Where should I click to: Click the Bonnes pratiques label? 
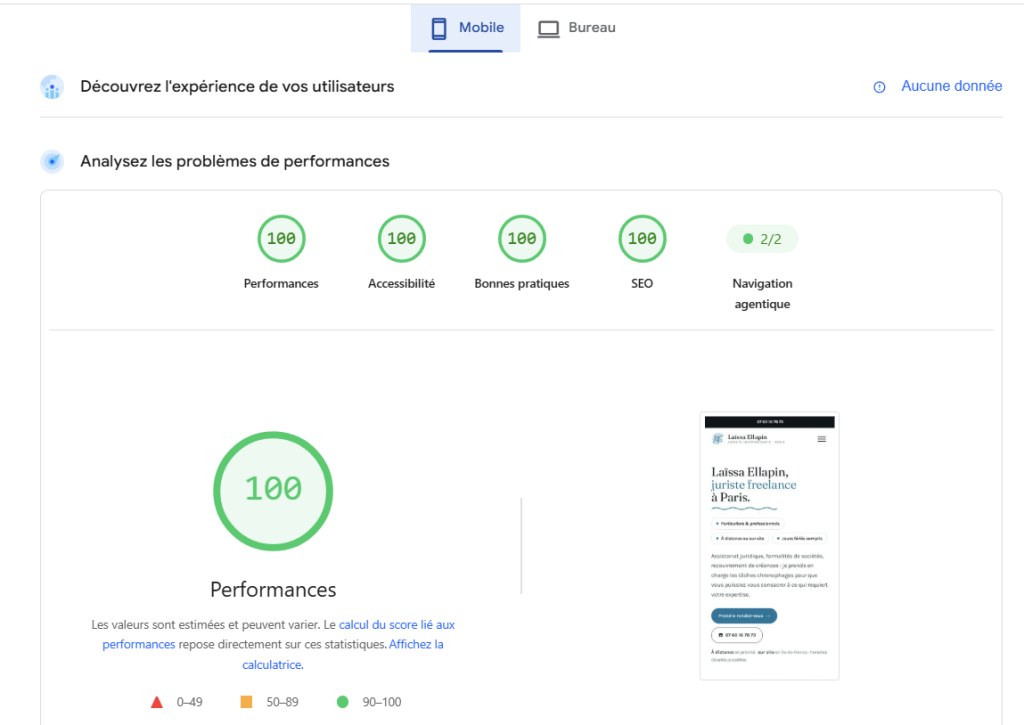[x=522, y=283]
